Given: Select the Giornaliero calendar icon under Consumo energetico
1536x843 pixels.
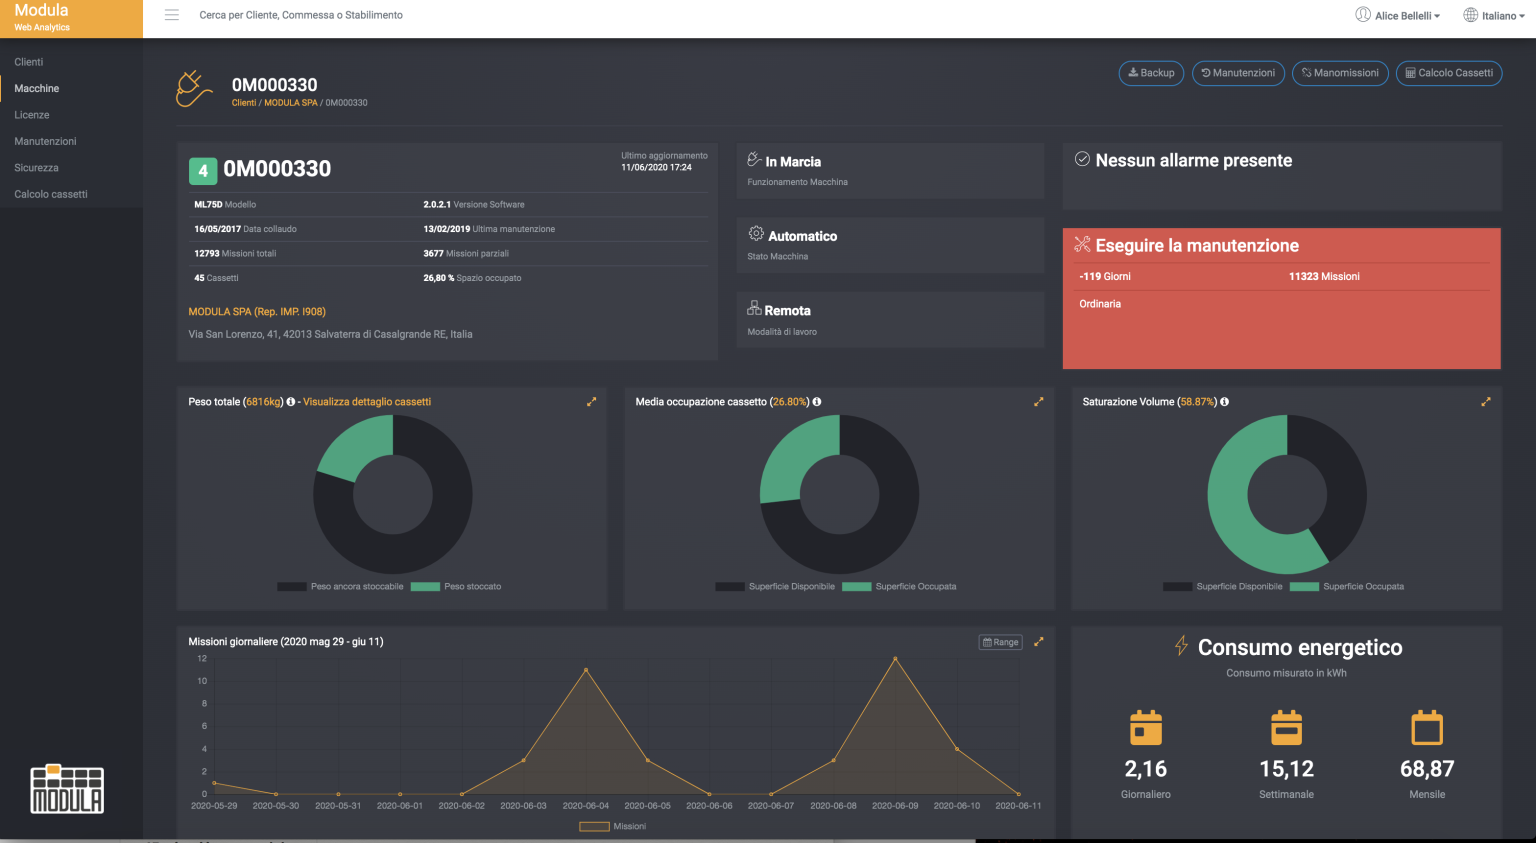Looking at the screenshot, I should coord(1145,727).
